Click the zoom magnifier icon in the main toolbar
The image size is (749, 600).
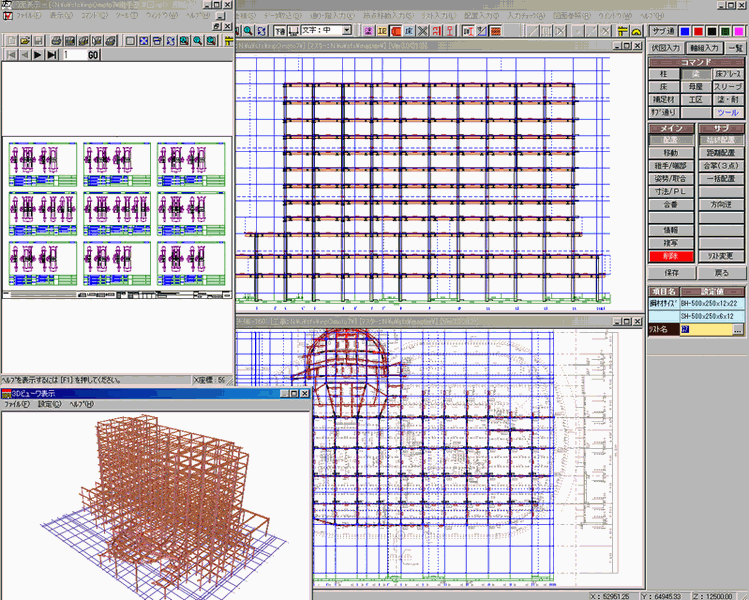(x=247, y=31)
